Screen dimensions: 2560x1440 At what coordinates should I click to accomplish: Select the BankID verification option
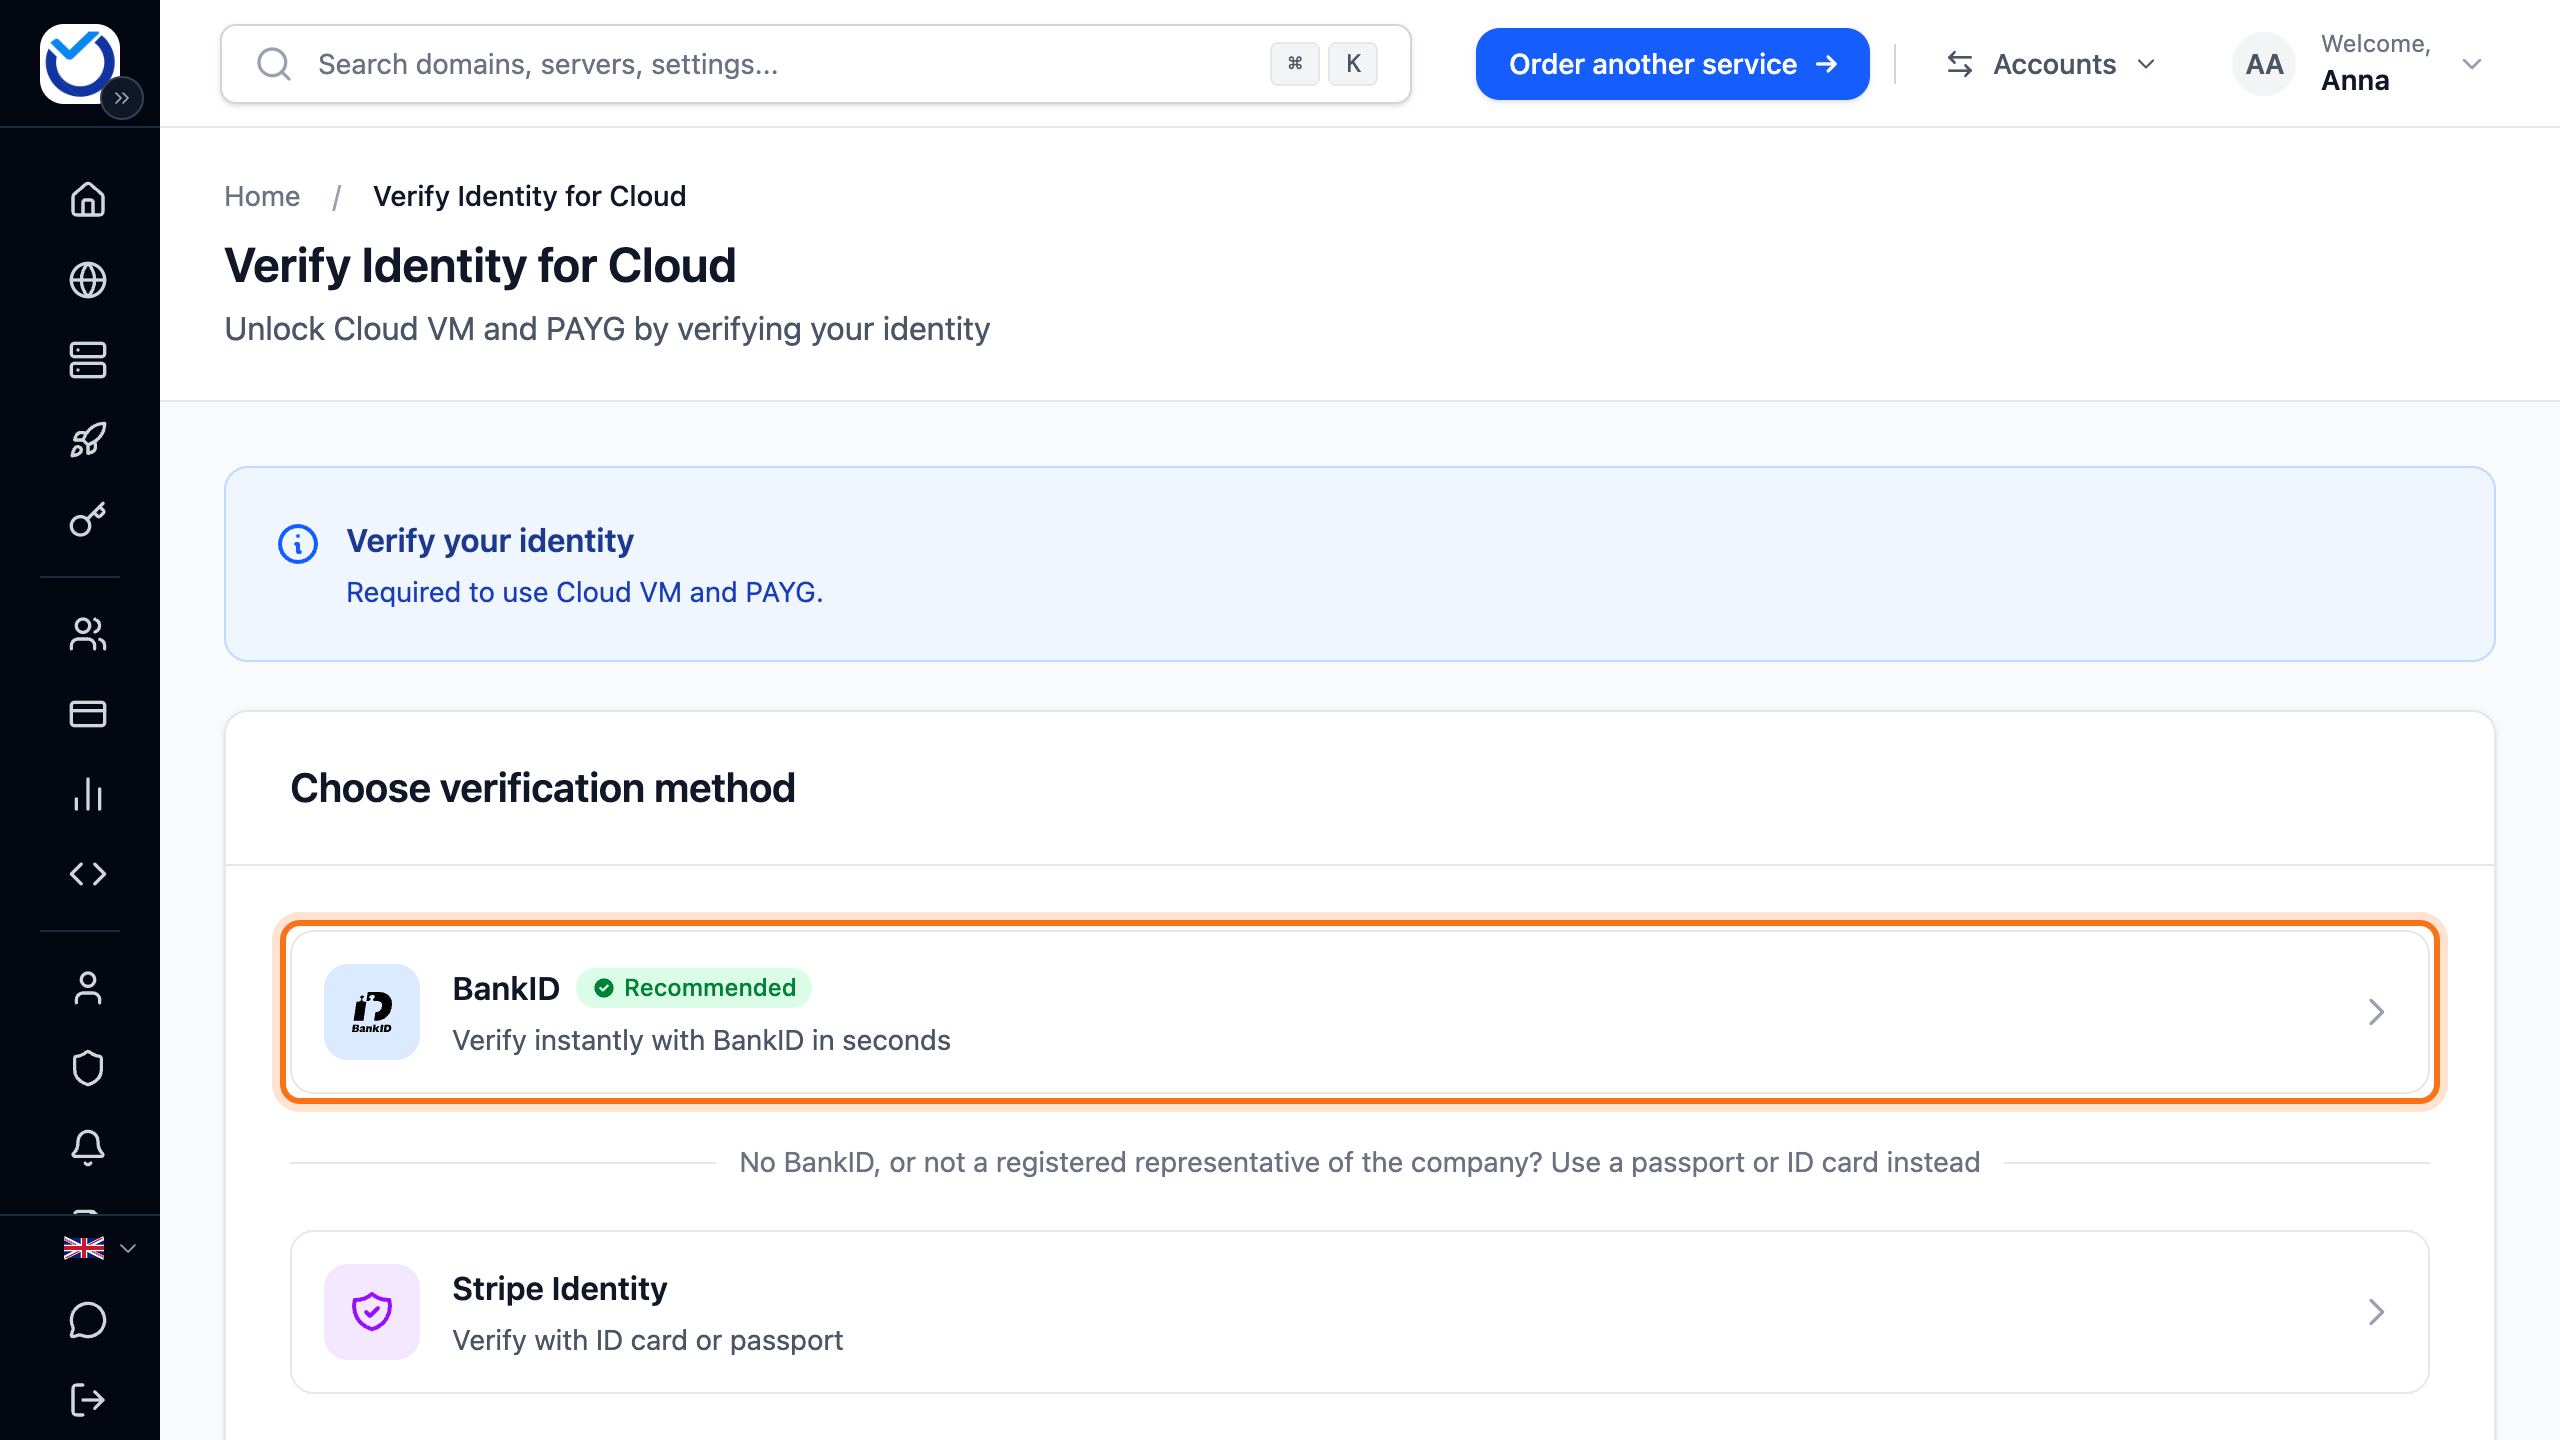(1360, 1012)
